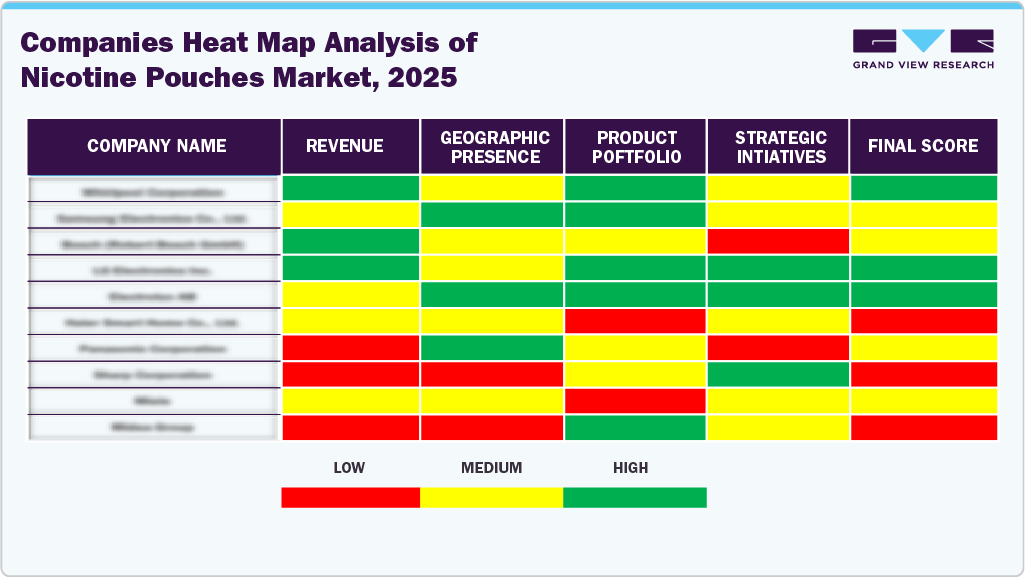Select the red LOW legend swatch
The width and height of the screenshot is (1025, 577).
[350, 496]
